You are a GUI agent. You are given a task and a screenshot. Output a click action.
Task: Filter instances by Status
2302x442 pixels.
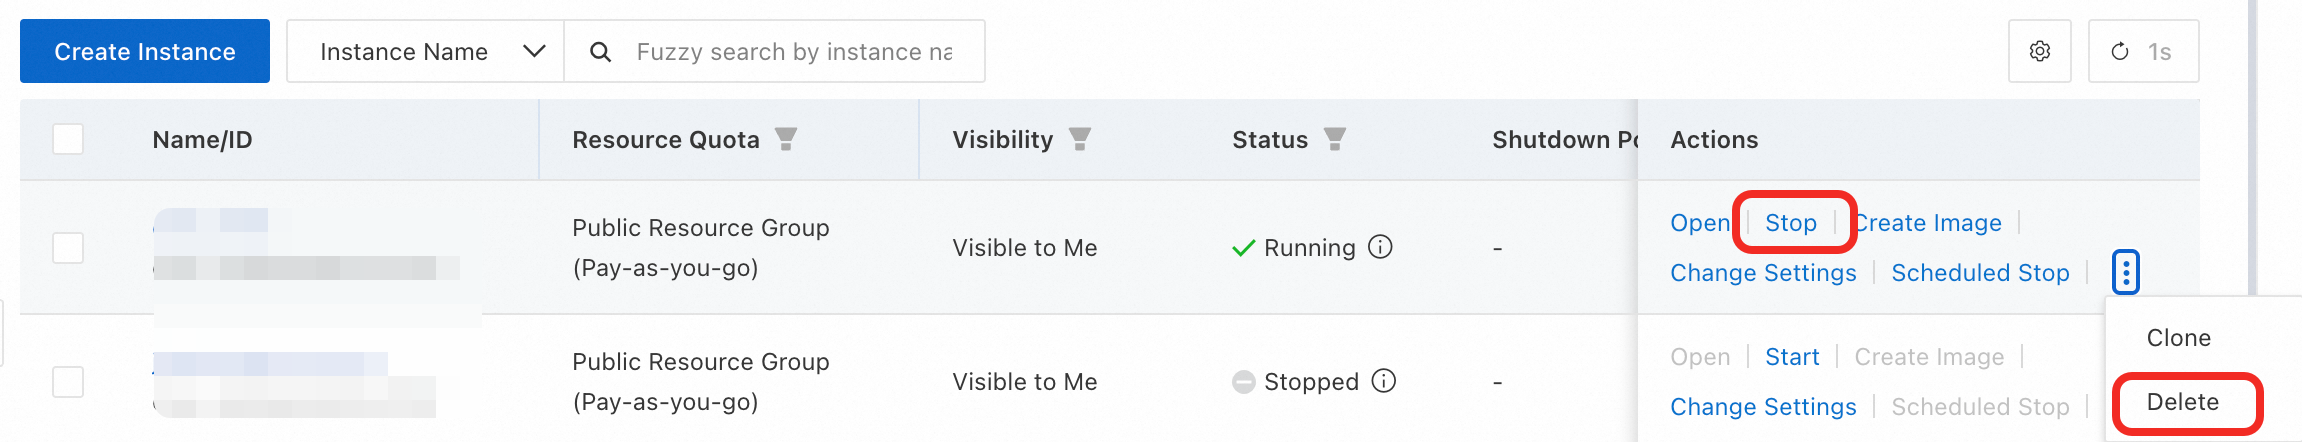point(1335,139)
